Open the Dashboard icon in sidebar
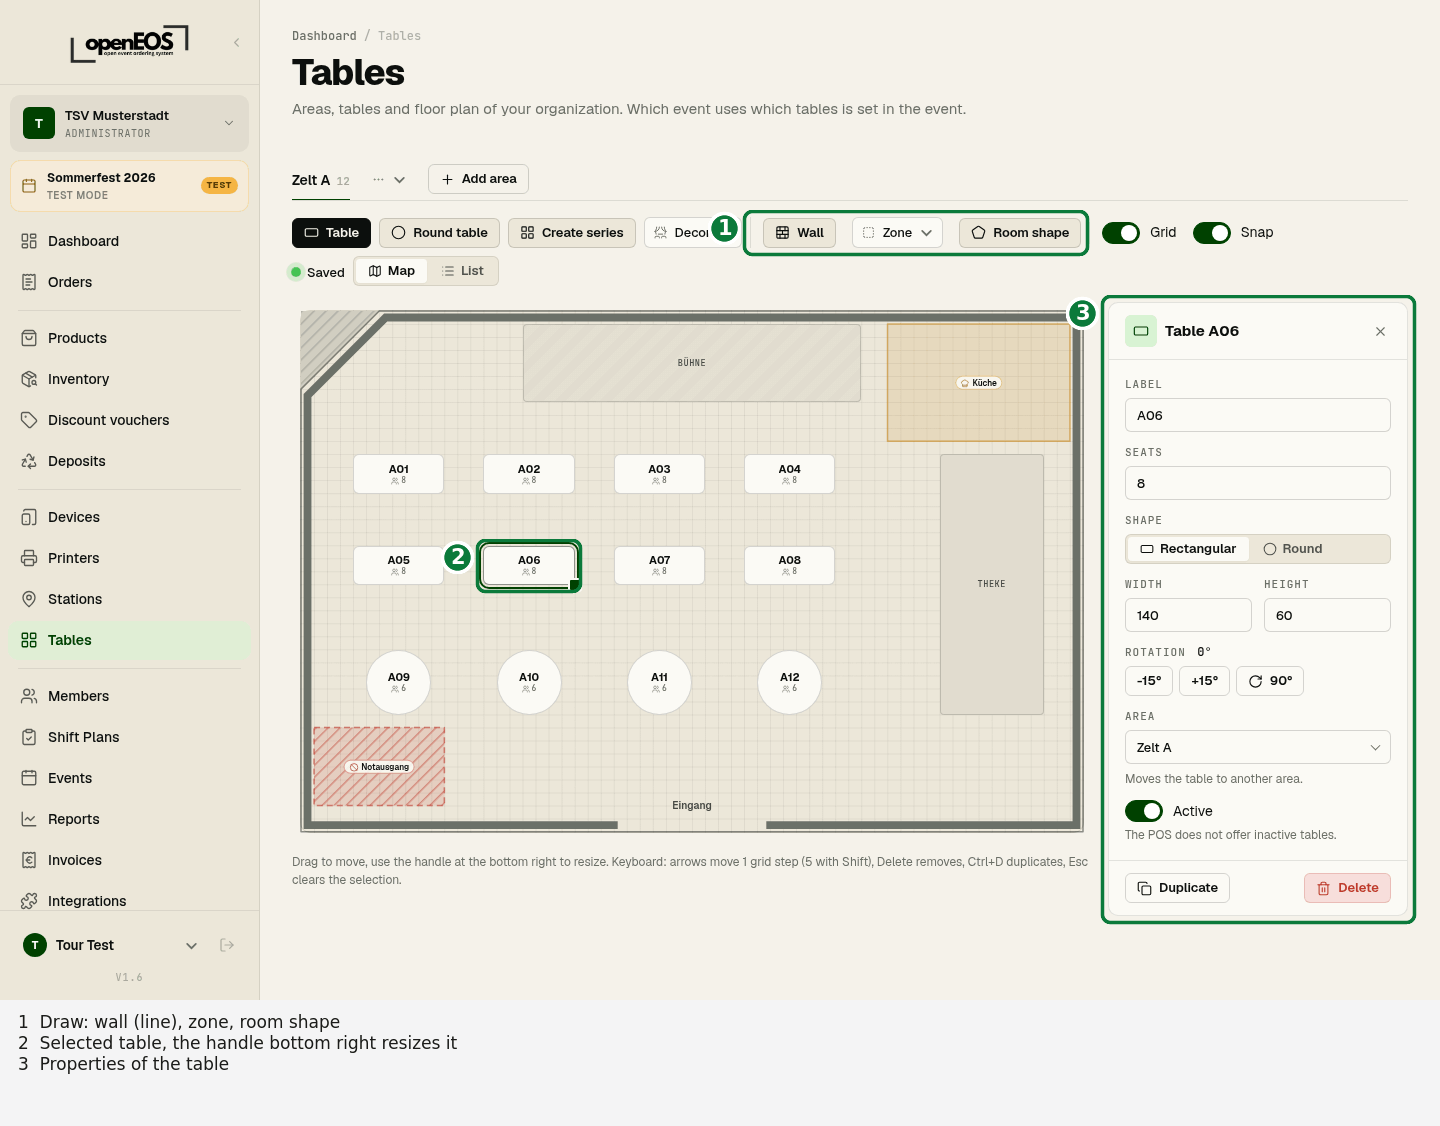The width and height of the screenshot is (1440, 1126). click(29, 241)
